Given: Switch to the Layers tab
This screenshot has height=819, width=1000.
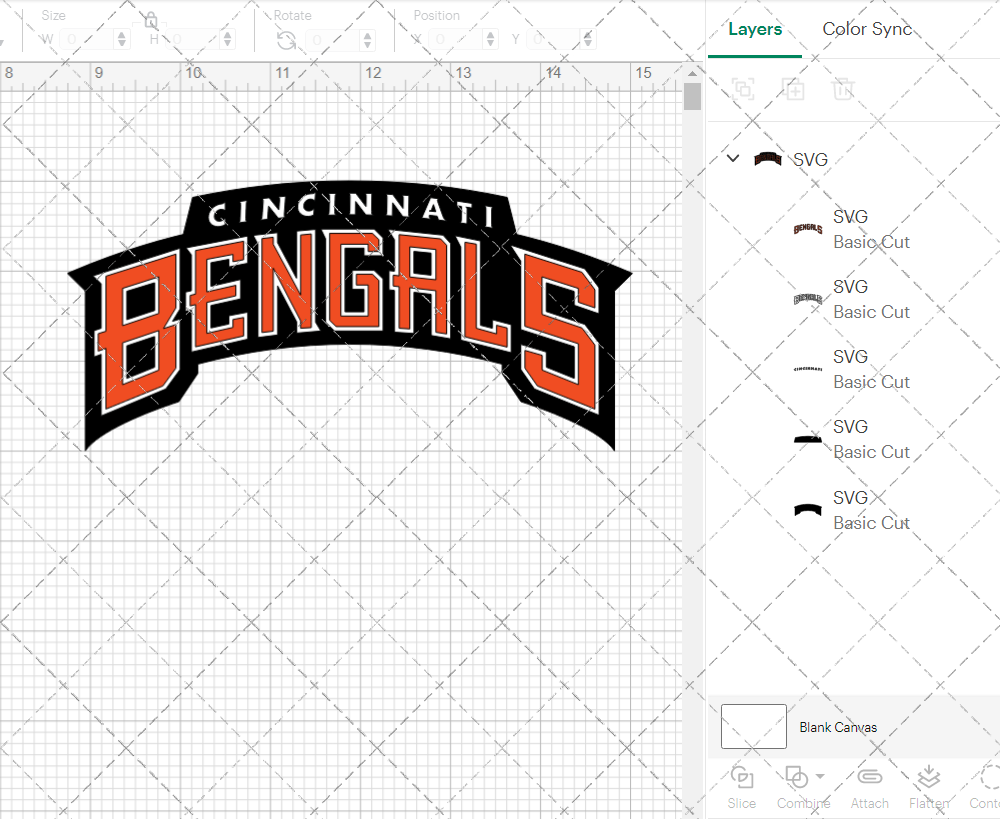Looking at the screenshot, I should pyautogui.click(x=754, y=29).
